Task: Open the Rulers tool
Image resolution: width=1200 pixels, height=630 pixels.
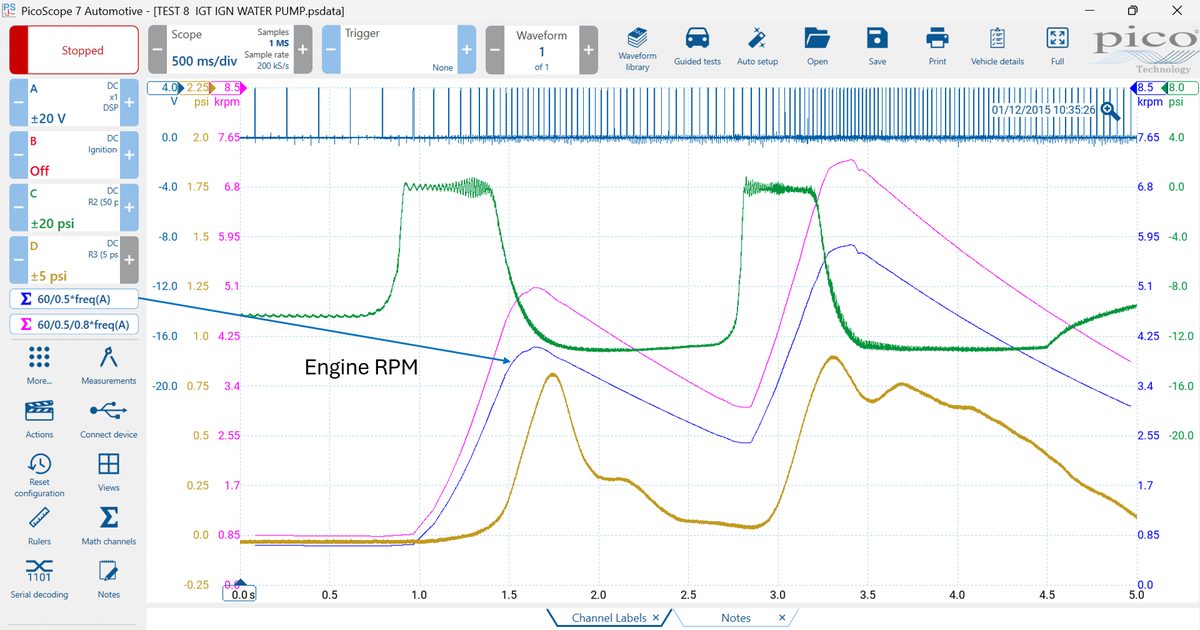Action: (x=40, y=524)
